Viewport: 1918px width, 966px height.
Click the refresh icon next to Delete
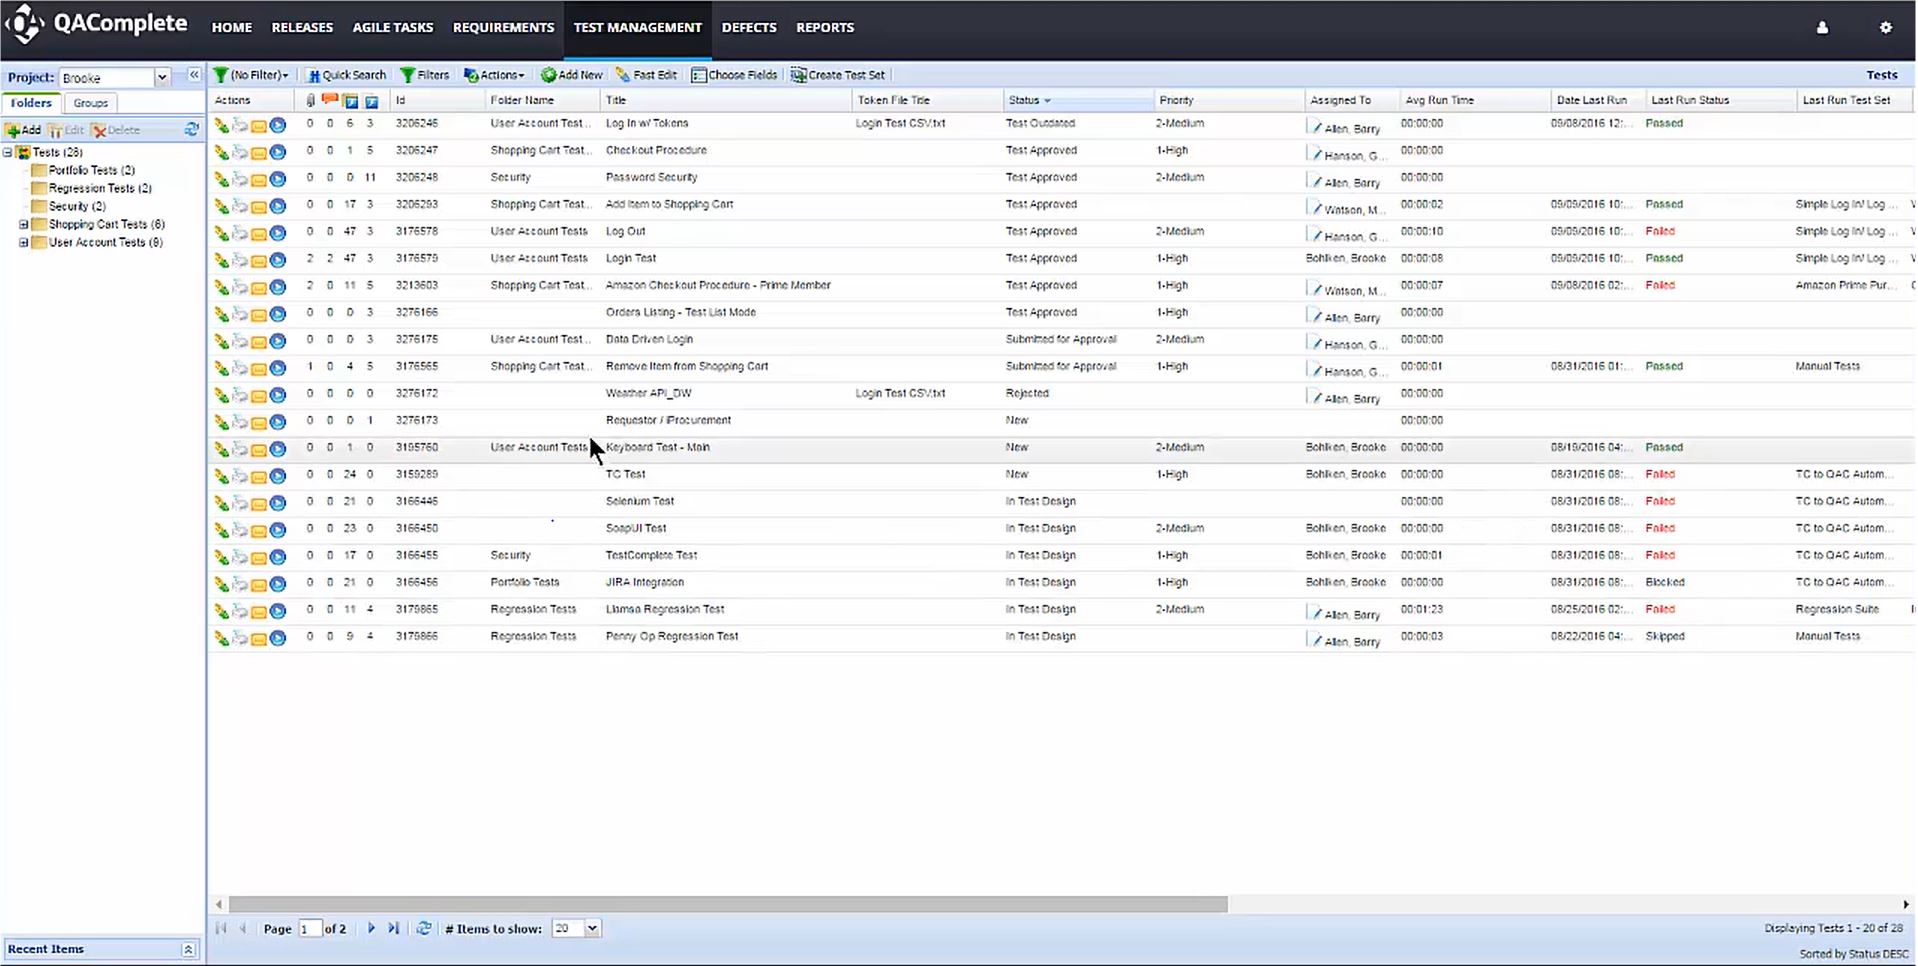click(x=192, y=129)
